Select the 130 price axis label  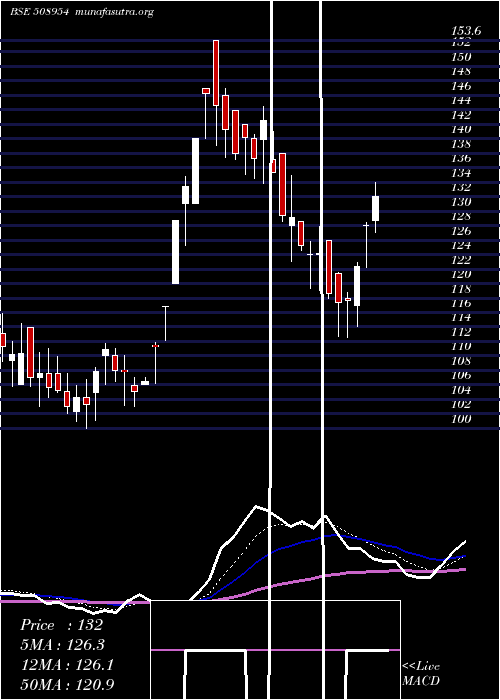pyautogui.click(x=461, y=202)
